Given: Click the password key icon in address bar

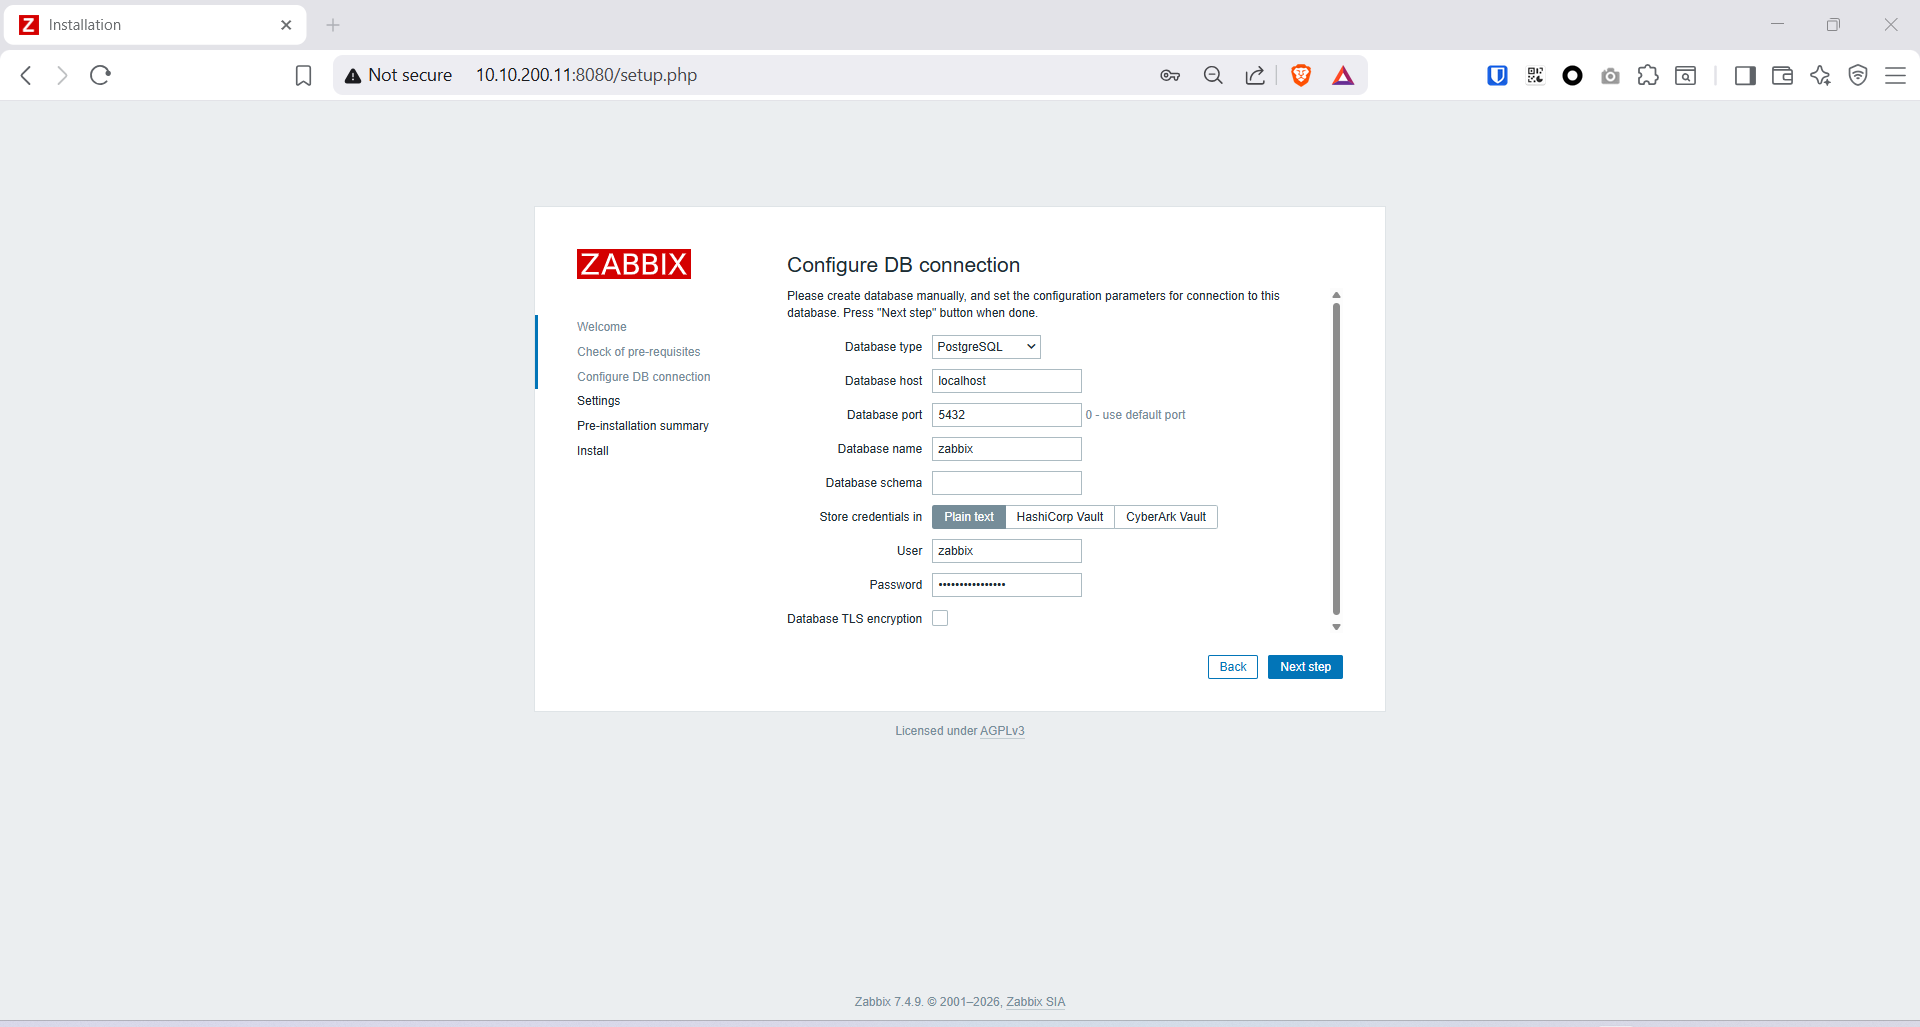Looking at the screenshot, I should pos(1170,75).
